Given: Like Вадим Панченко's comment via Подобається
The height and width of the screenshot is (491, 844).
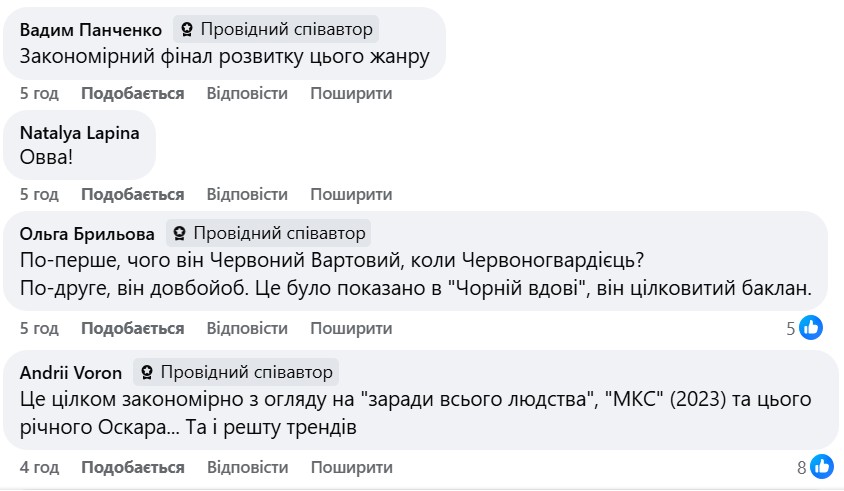Looking at the screenshot, I should point(132,93).
